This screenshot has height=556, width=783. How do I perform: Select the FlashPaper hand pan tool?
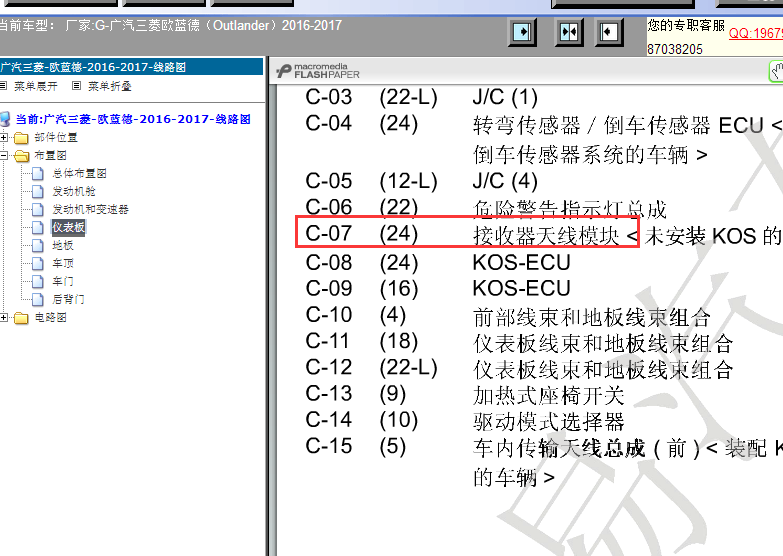tap(776, 71)
